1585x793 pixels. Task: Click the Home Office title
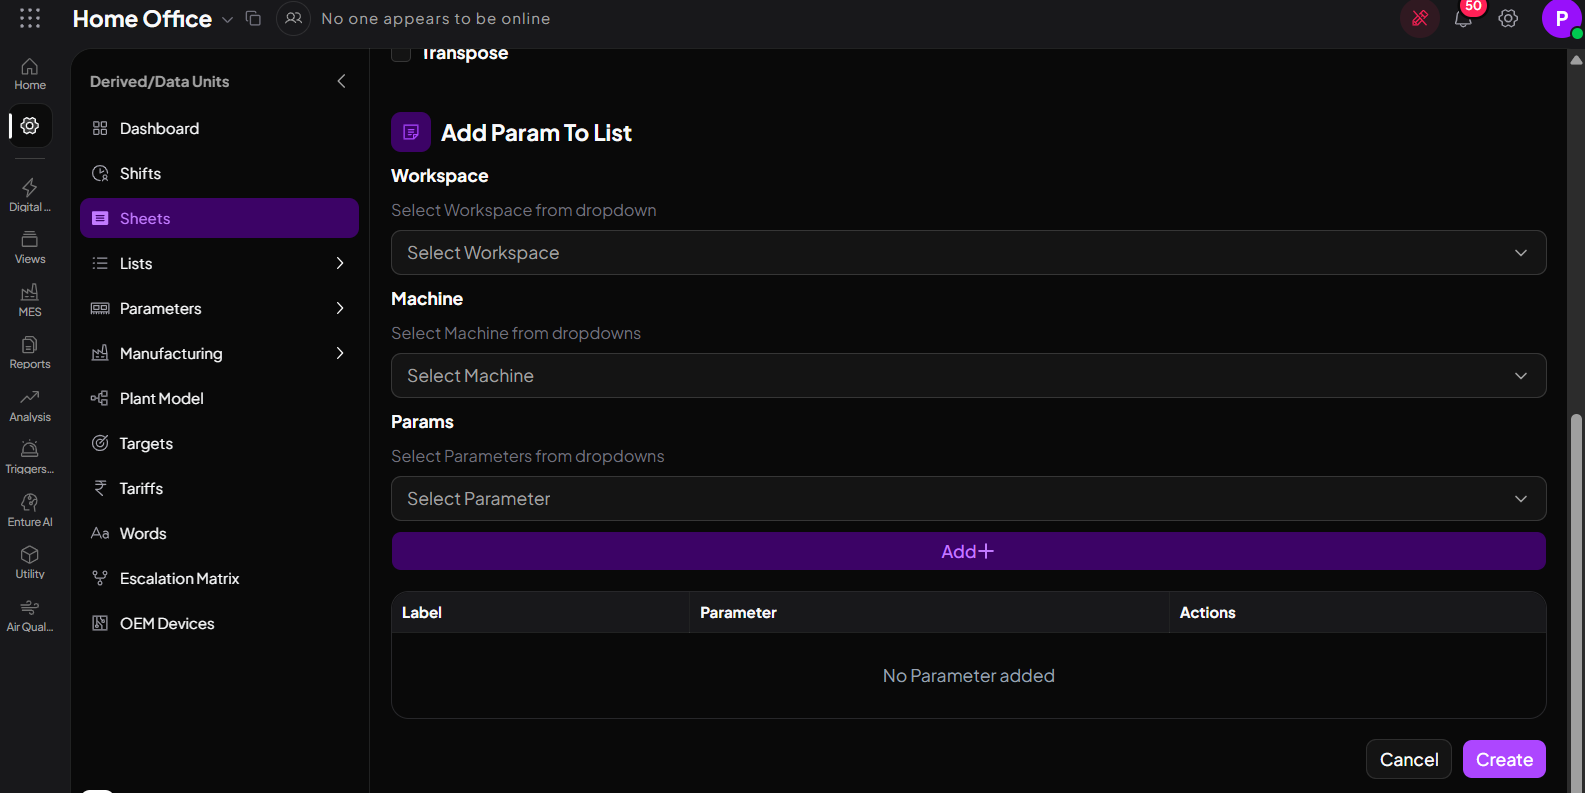142,19
